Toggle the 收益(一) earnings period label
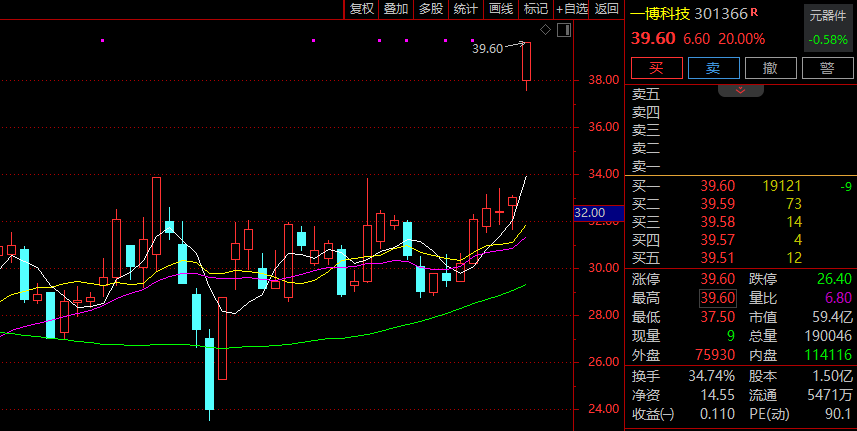857x431 pixels. (x=653, y=413)
